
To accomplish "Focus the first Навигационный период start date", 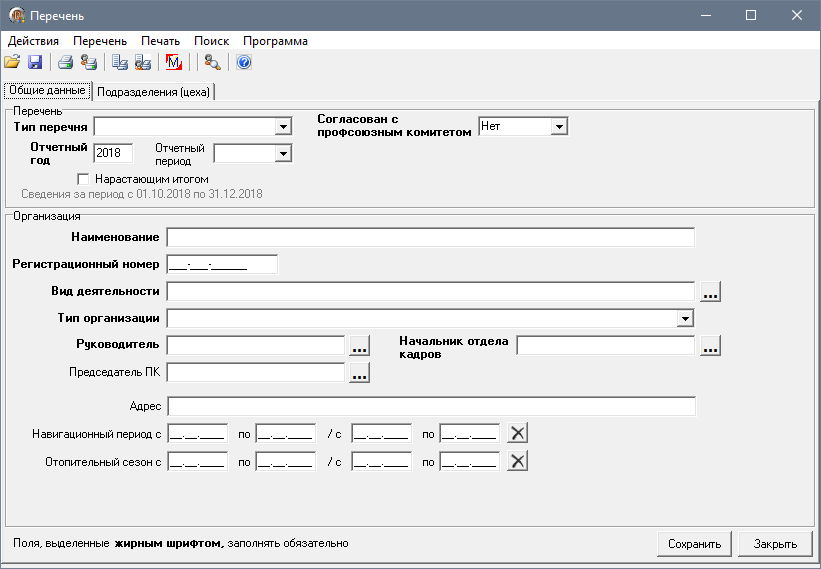I will [x=197, y=433].
